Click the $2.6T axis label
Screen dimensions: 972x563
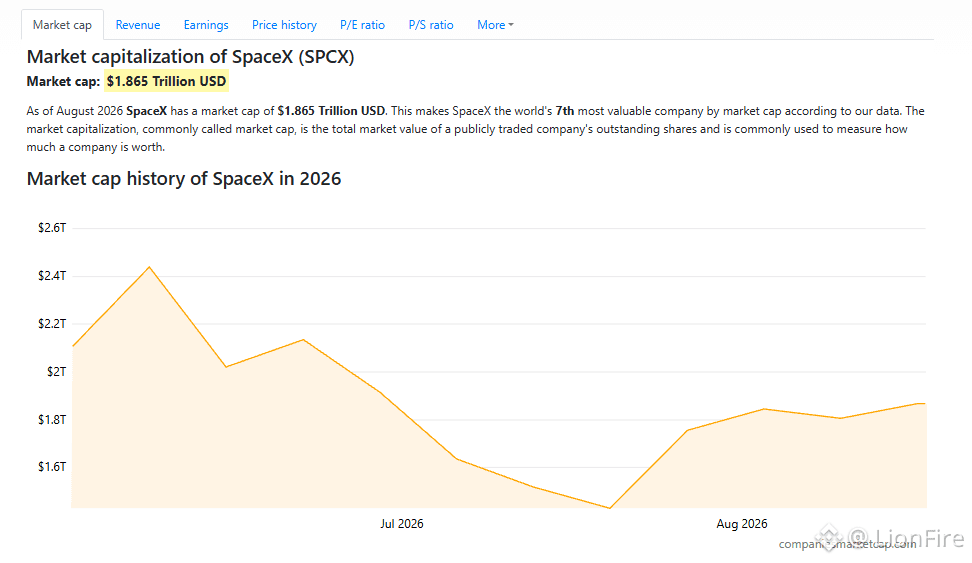pos(52,228)
